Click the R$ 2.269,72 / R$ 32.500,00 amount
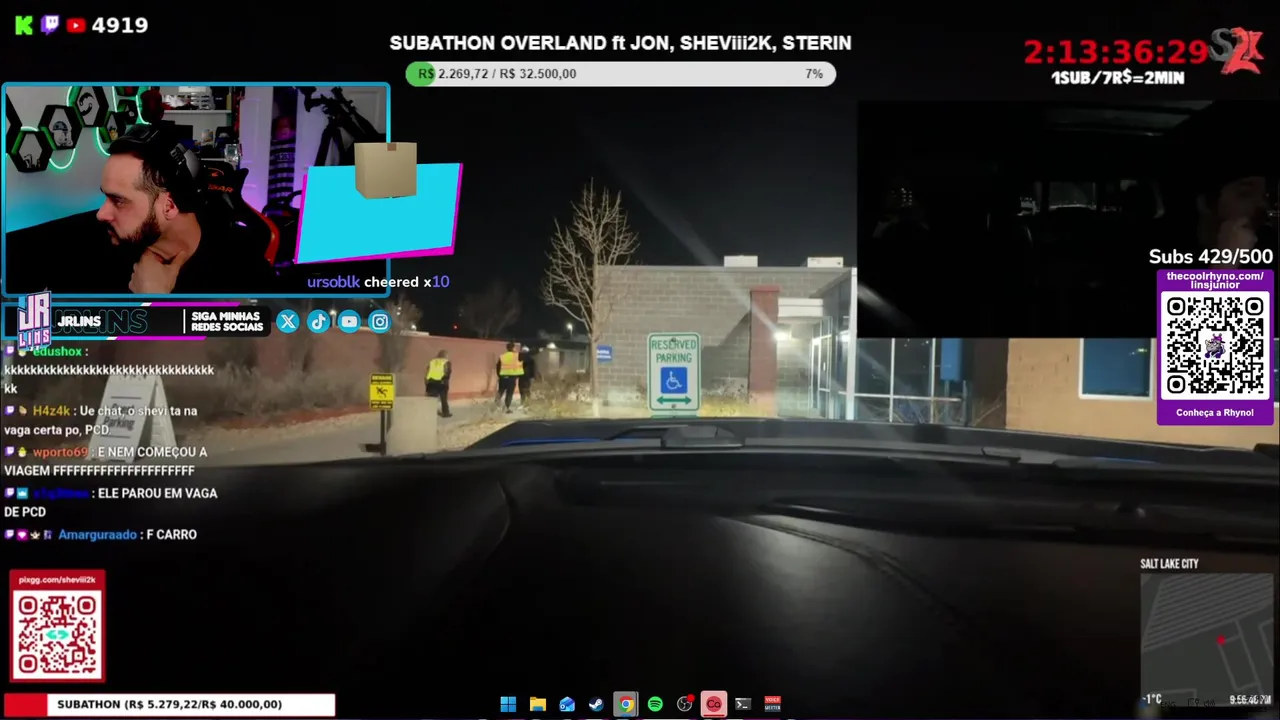This screenshot has height=720, width=1280. pos(497,74)
